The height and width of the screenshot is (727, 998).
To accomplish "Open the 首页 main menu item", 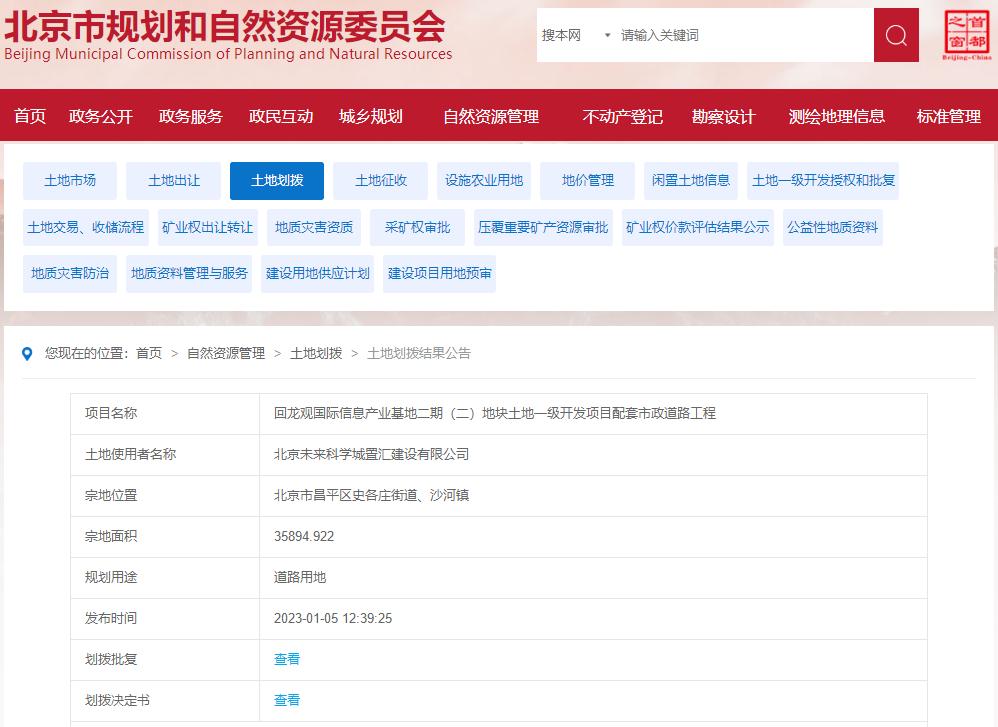I will pyautogui.click(x=30, y=116).
